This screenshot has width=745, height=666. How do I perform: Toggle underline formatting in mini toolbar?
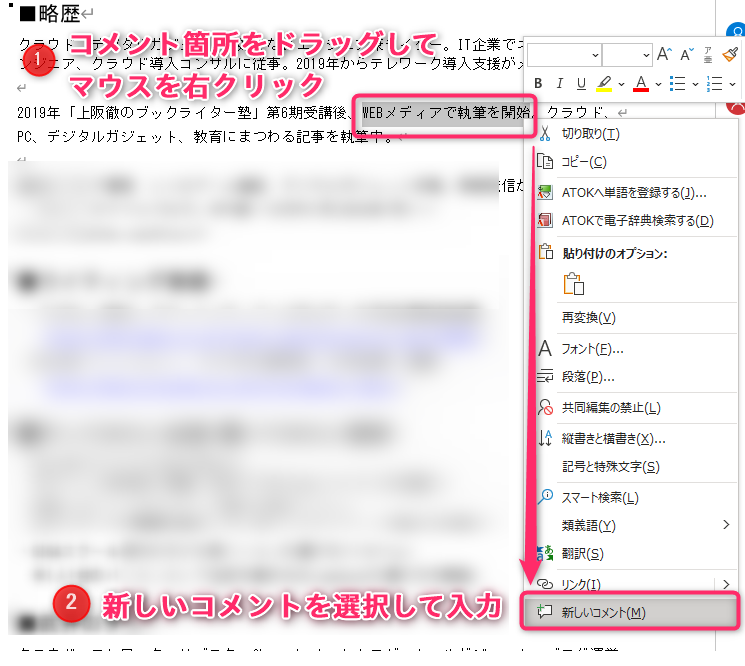(x=580, y=83)
